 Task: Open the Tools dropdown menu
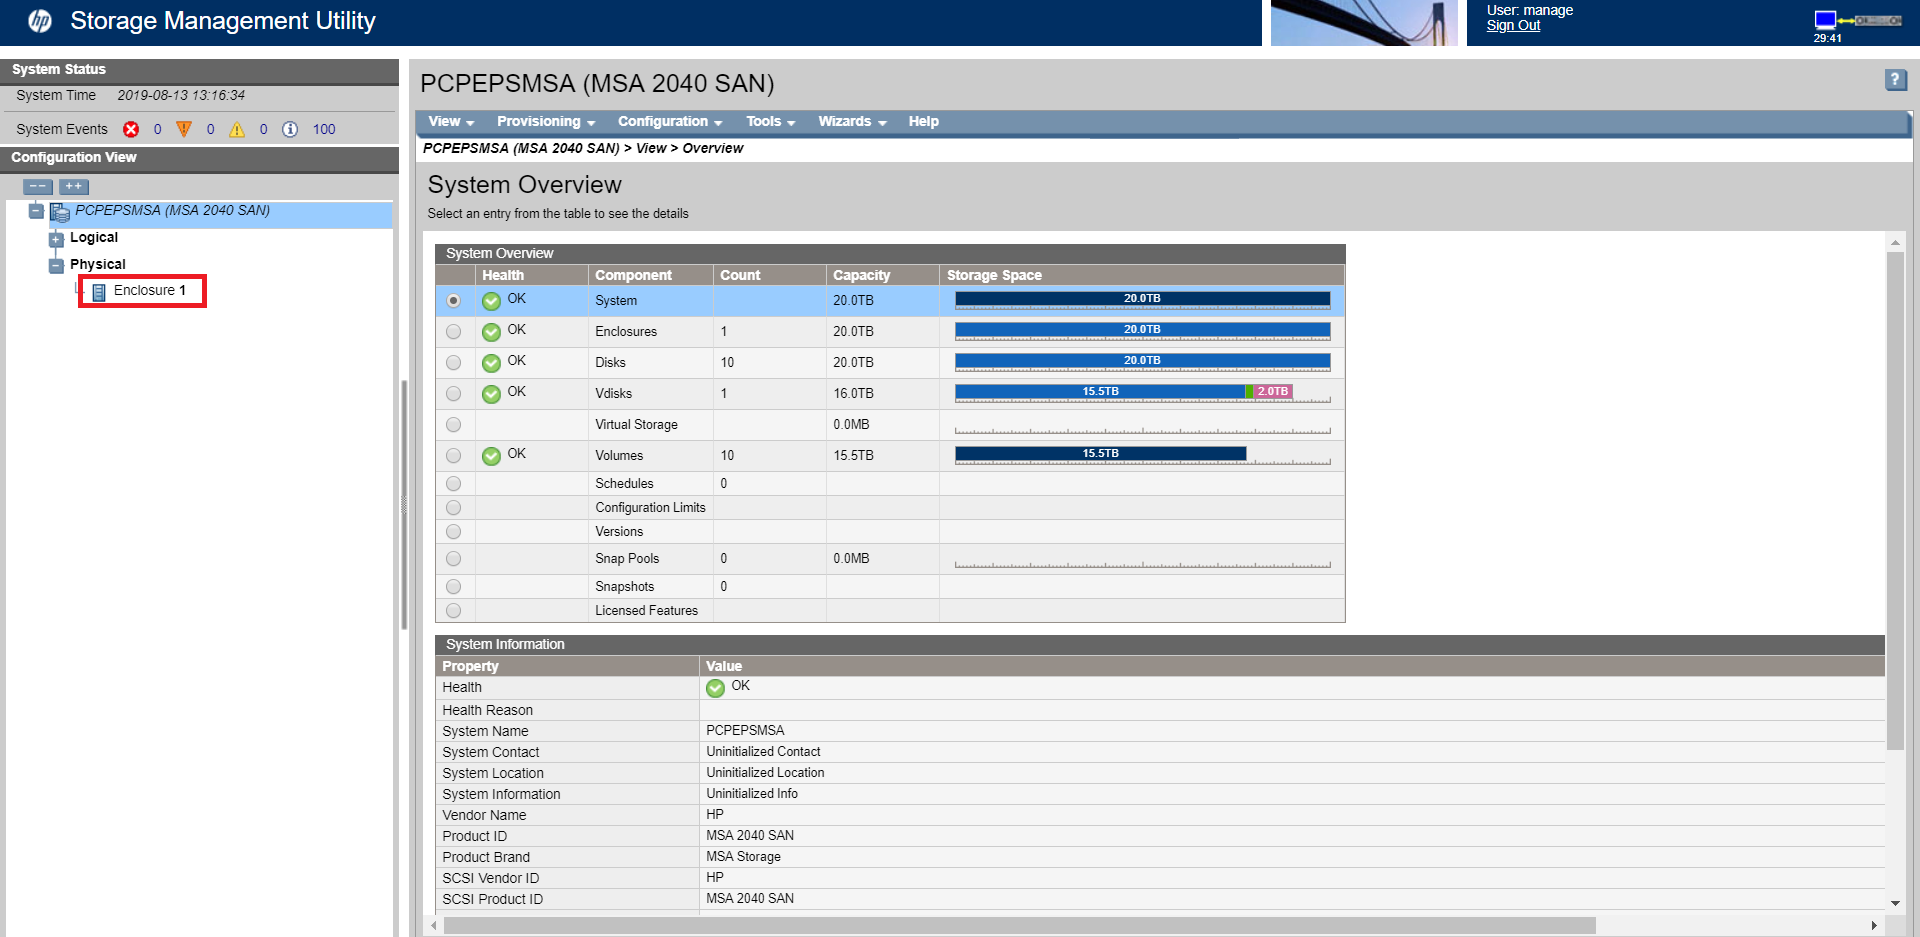pos(770,121)
